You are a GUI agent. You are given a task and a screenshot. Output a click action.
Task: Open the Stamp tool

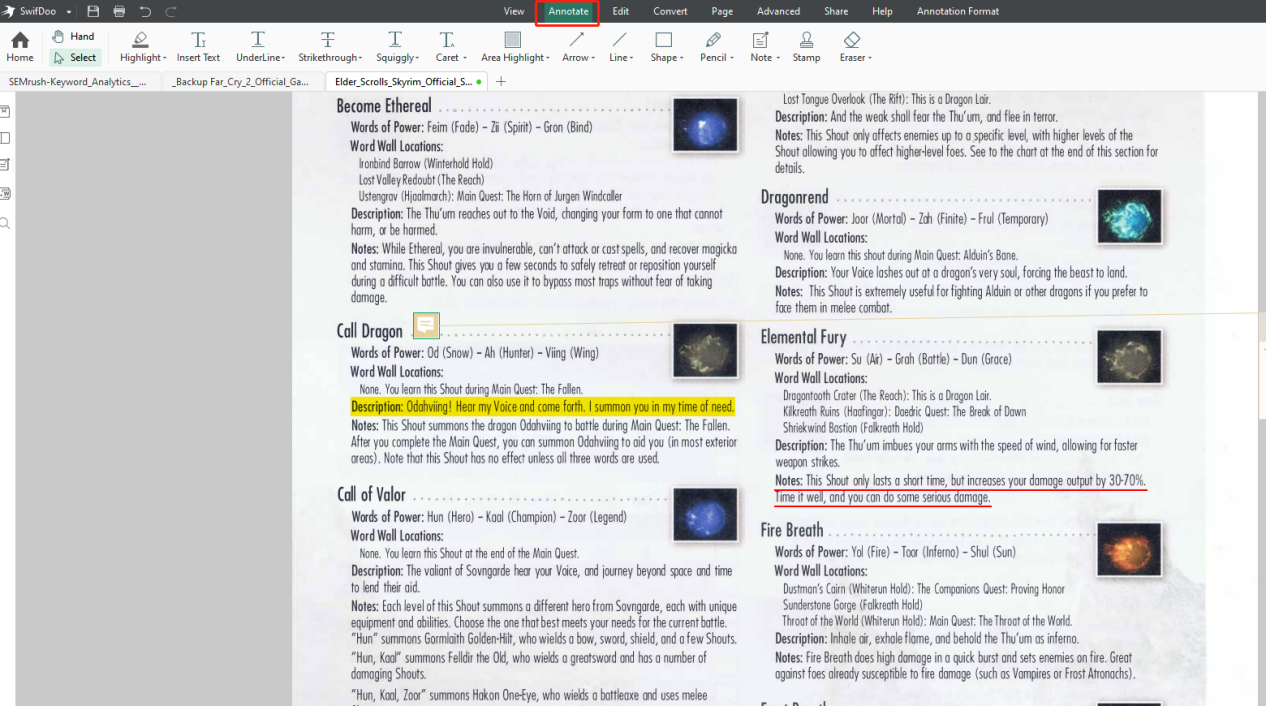coord(806,47)
